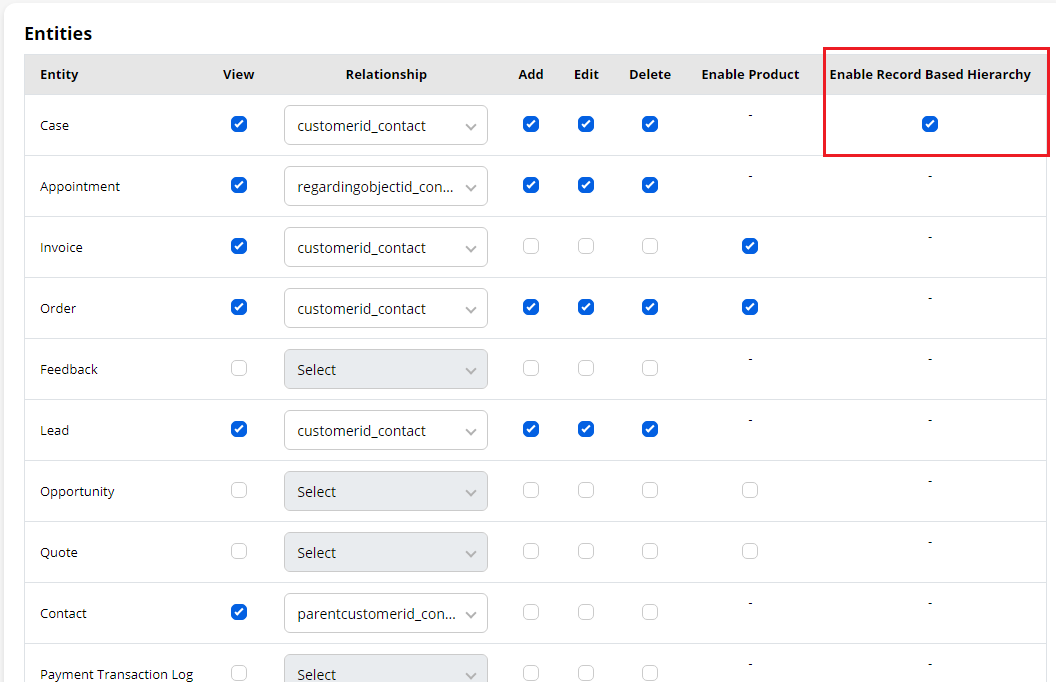Enable View for Quote entity

239,551
